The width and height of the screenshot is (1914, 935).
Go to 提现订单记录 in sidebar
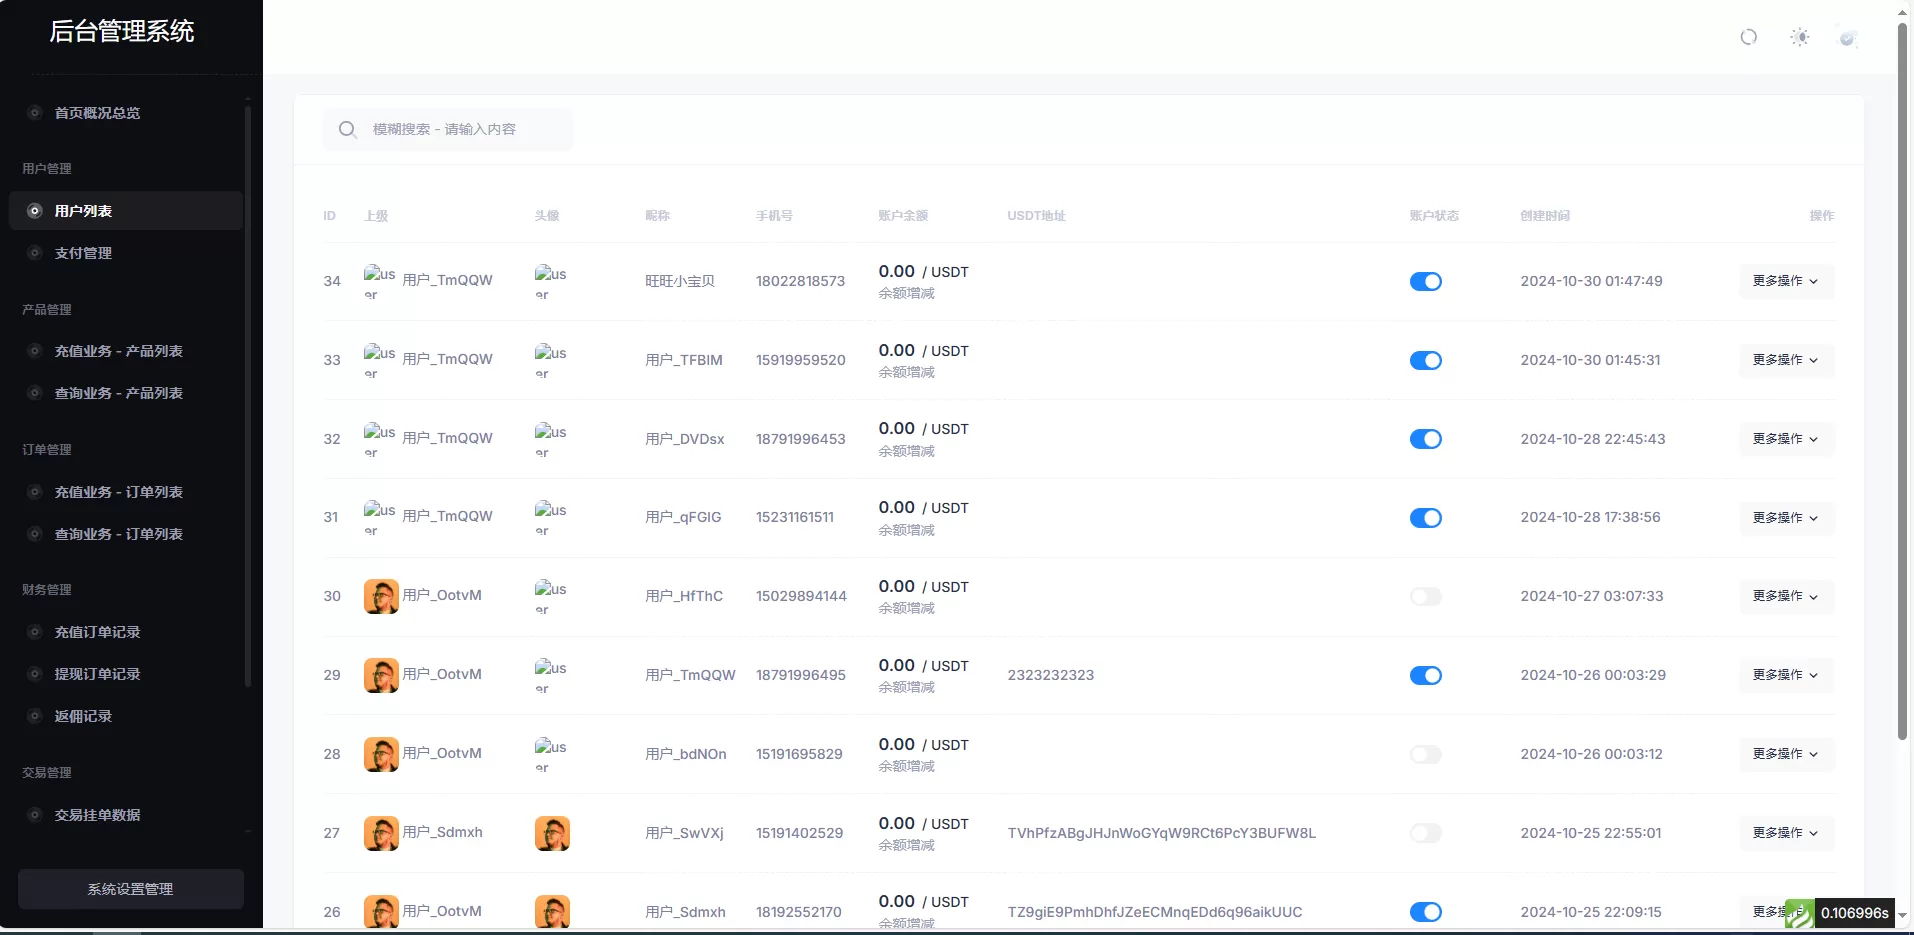coord(97,674)
